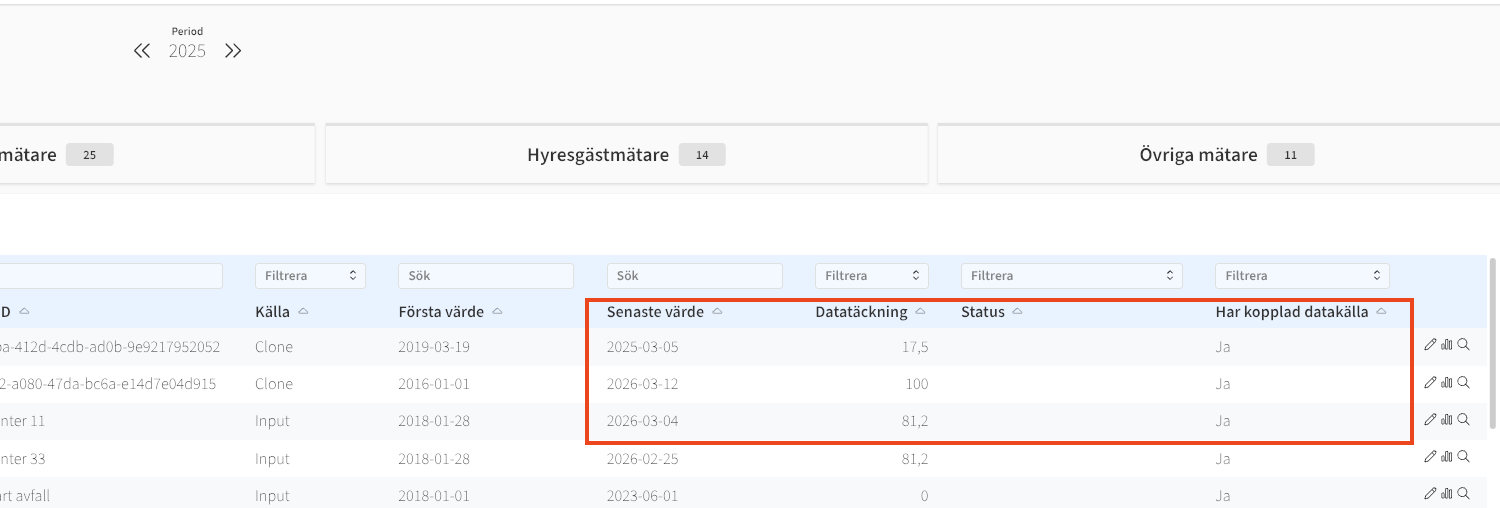Screen dimensions: 1500x508
Task: Click the sort arrow of the leftmost D column
Action: [x=25, y=312]
